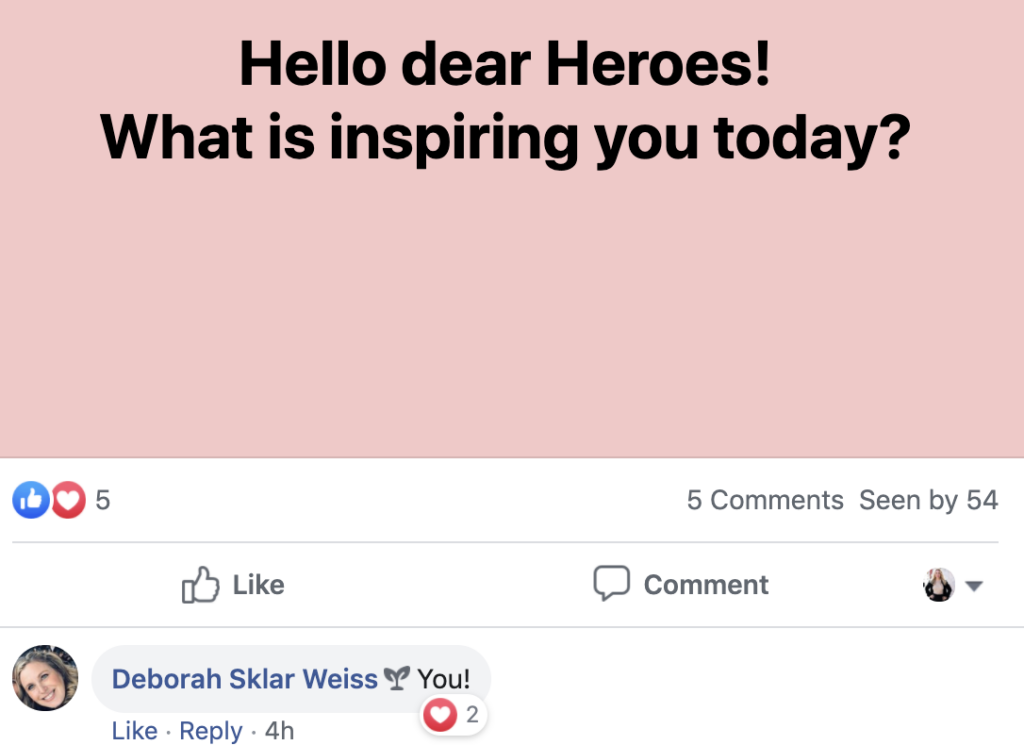
Task: Reply to Deborah's comment
Action: click(211, 731)
